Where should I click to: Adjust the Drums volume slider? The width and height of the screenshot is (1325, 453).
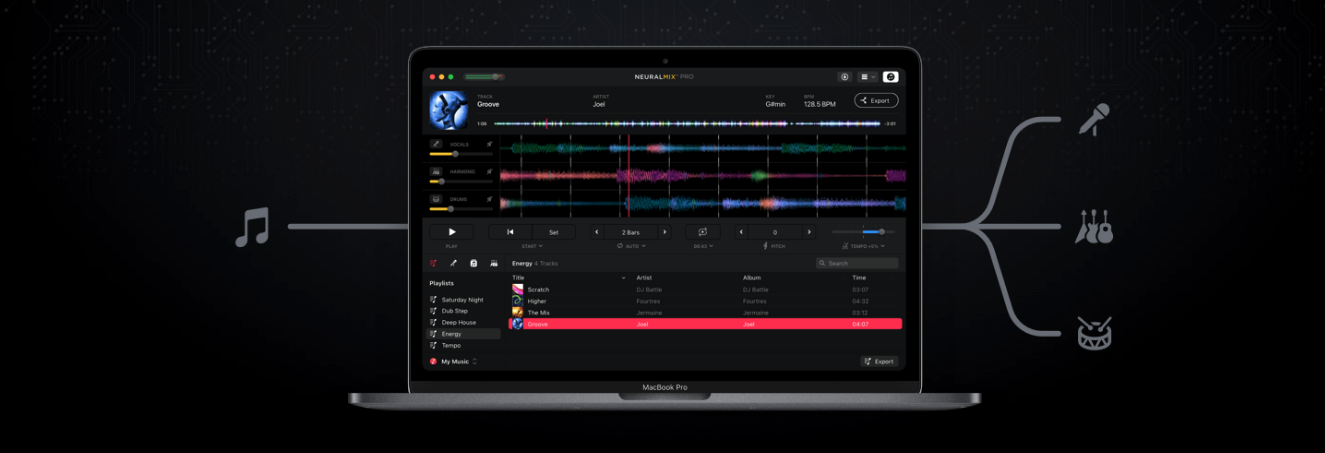click(x=461, y=209)
